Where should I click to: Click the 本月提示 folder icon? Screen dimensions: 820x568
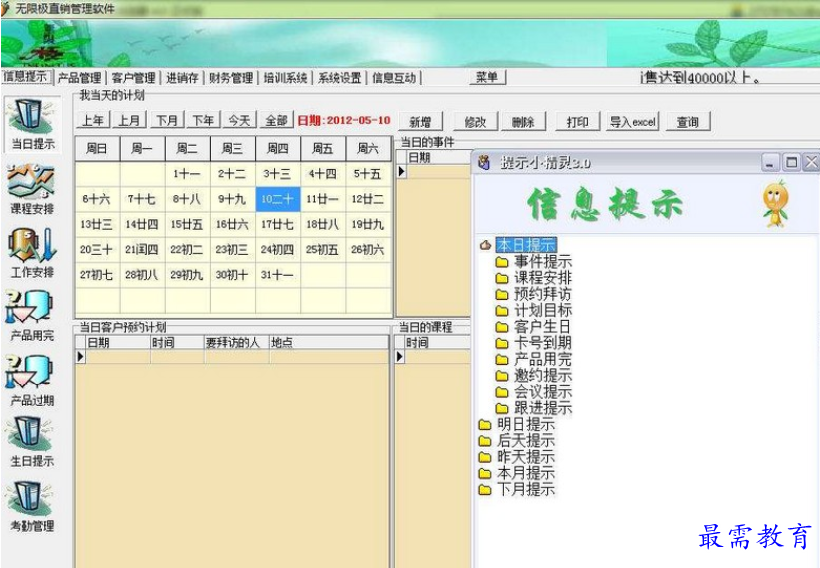click(485, 473)
